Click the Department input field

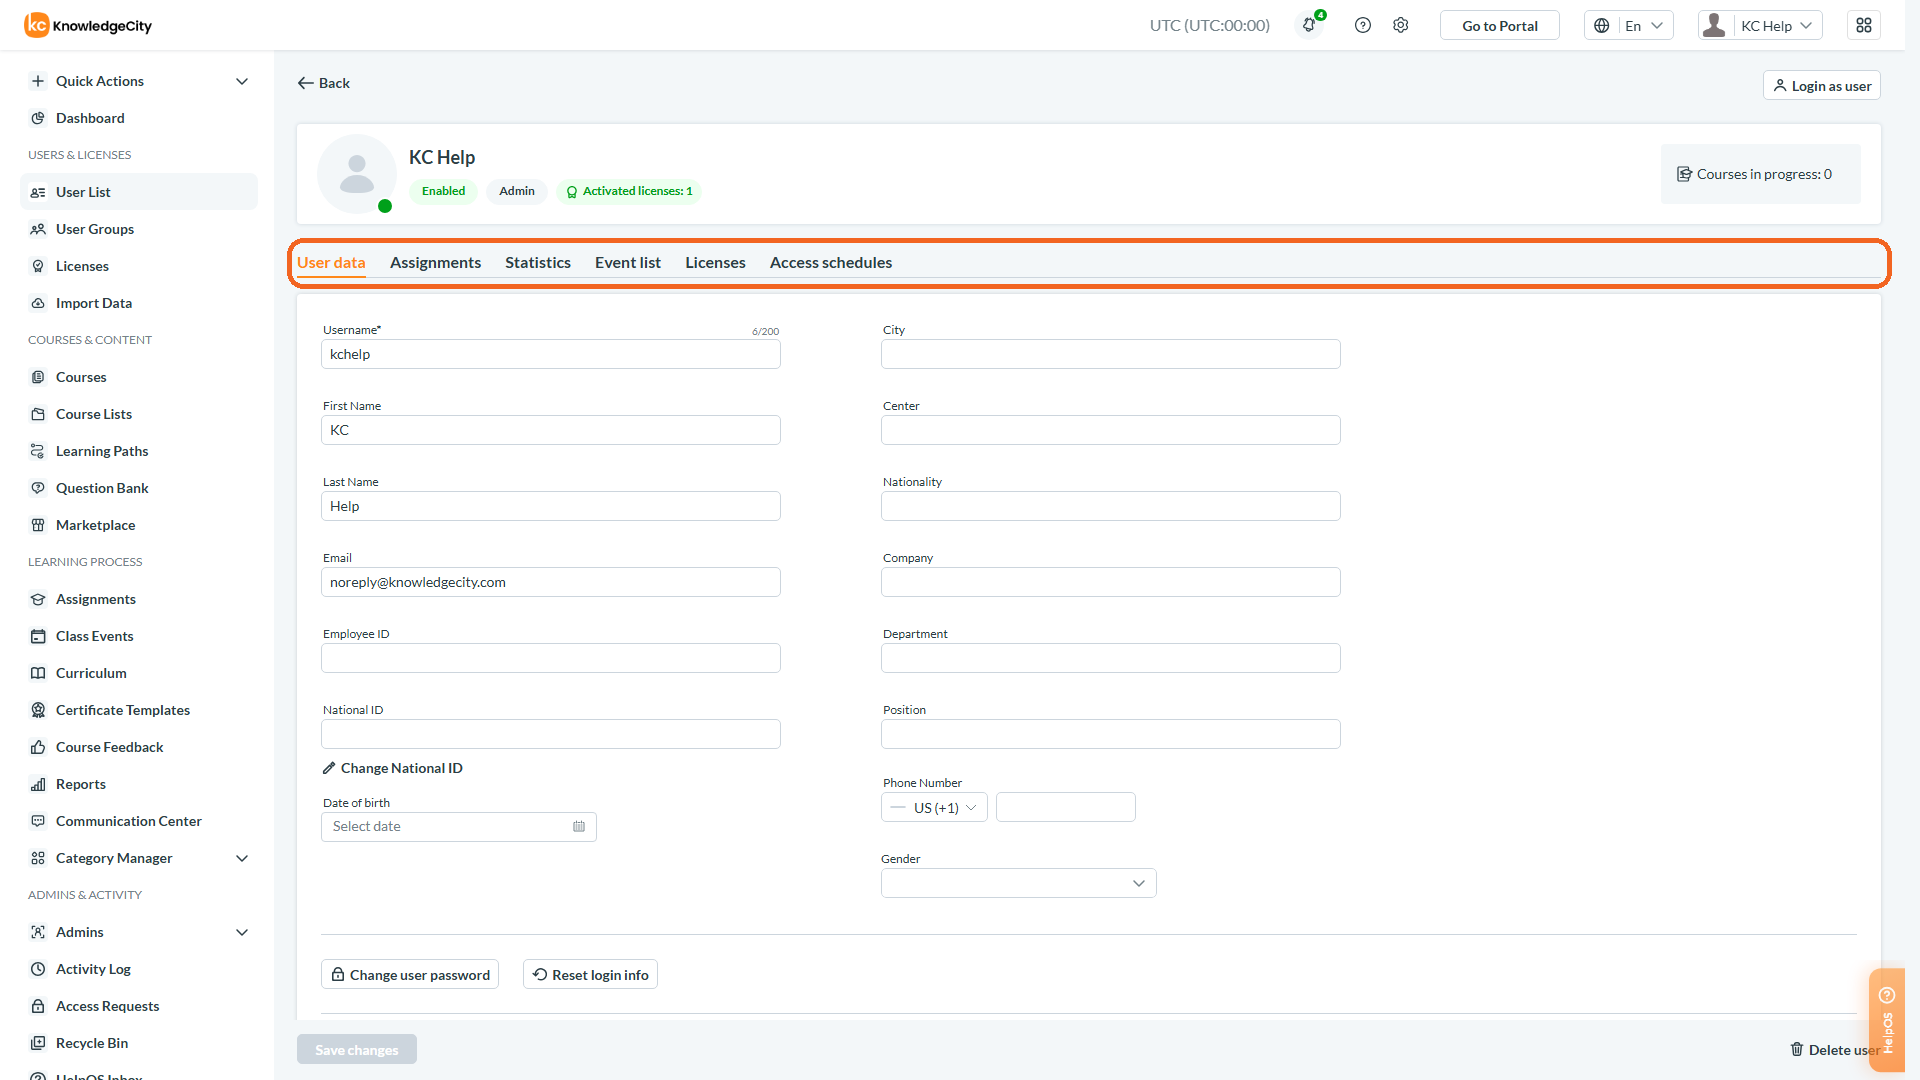(1111, 658)
